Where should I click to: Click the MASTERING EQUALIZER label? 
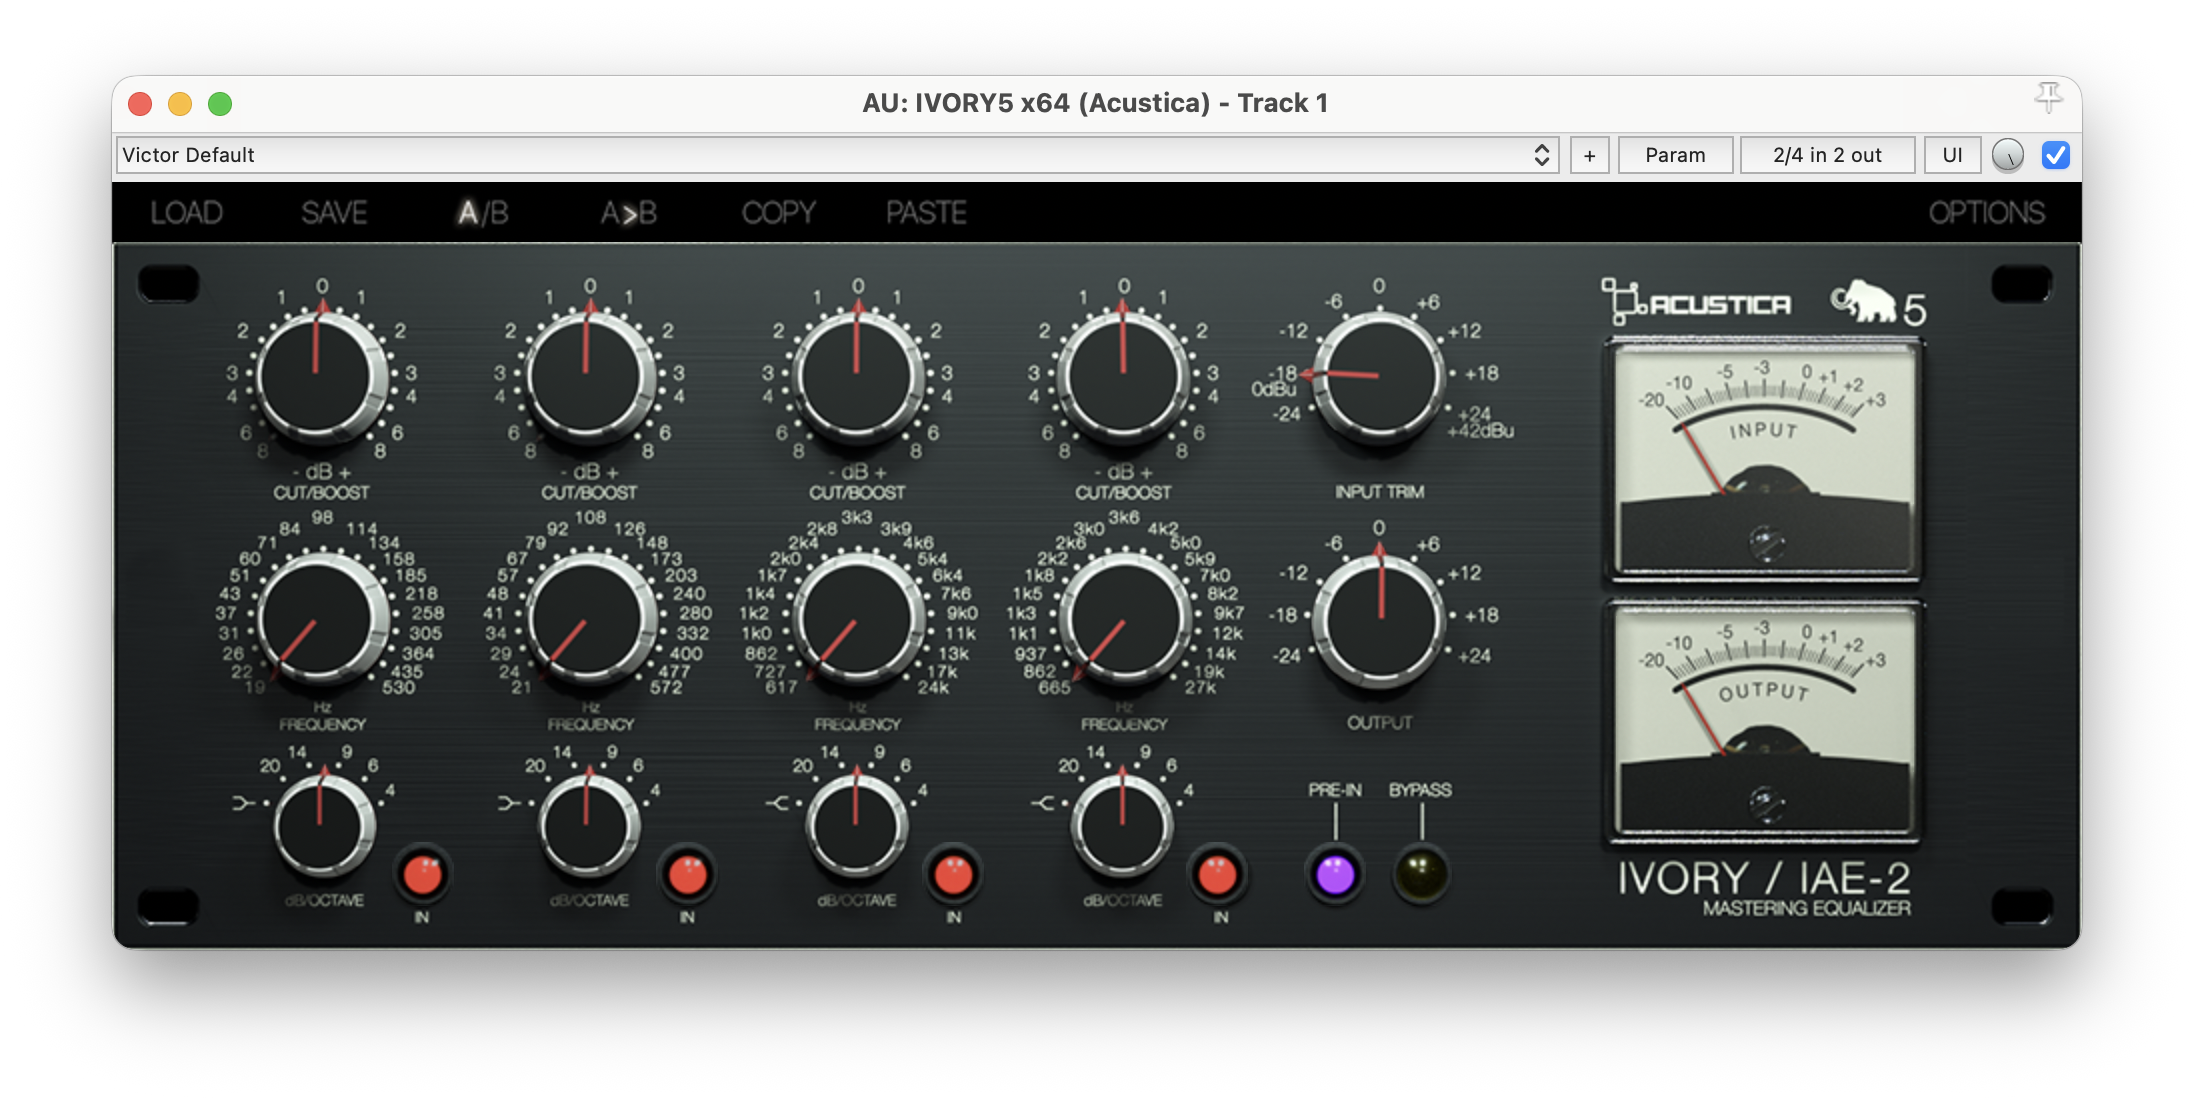coord(1806,908)
